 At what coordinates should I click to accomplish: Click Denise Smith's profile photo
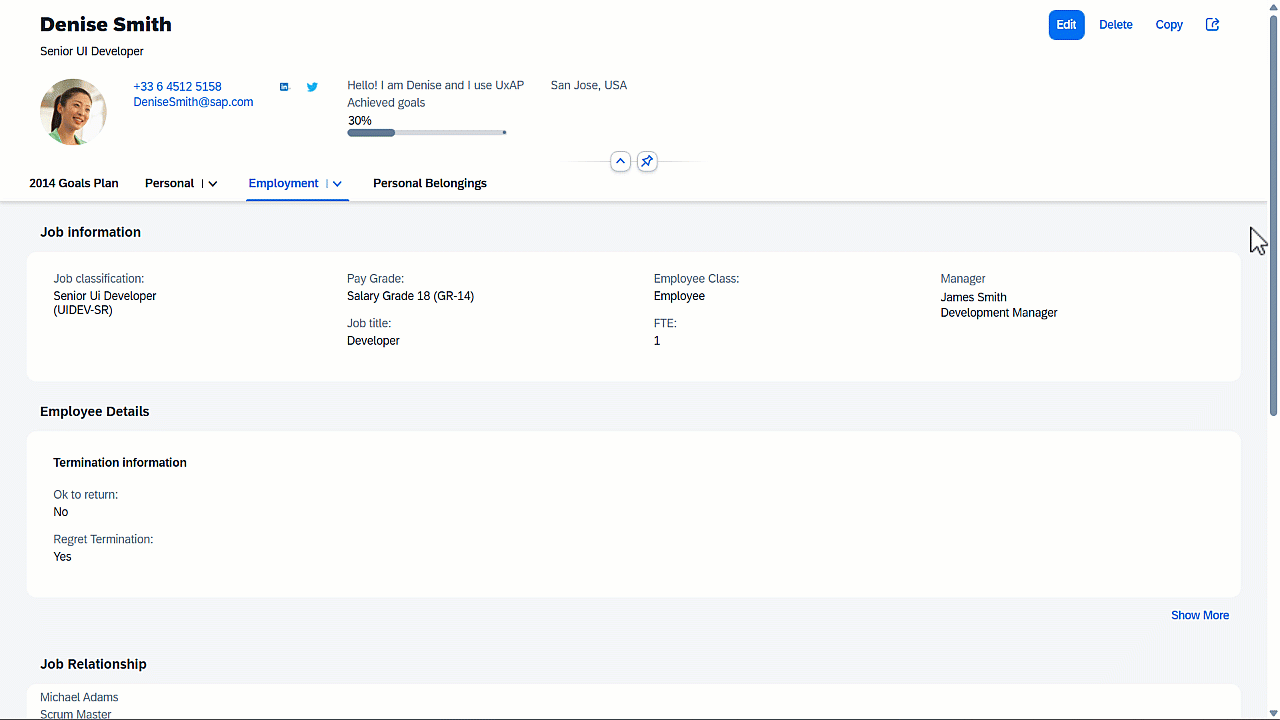(73, 112)
